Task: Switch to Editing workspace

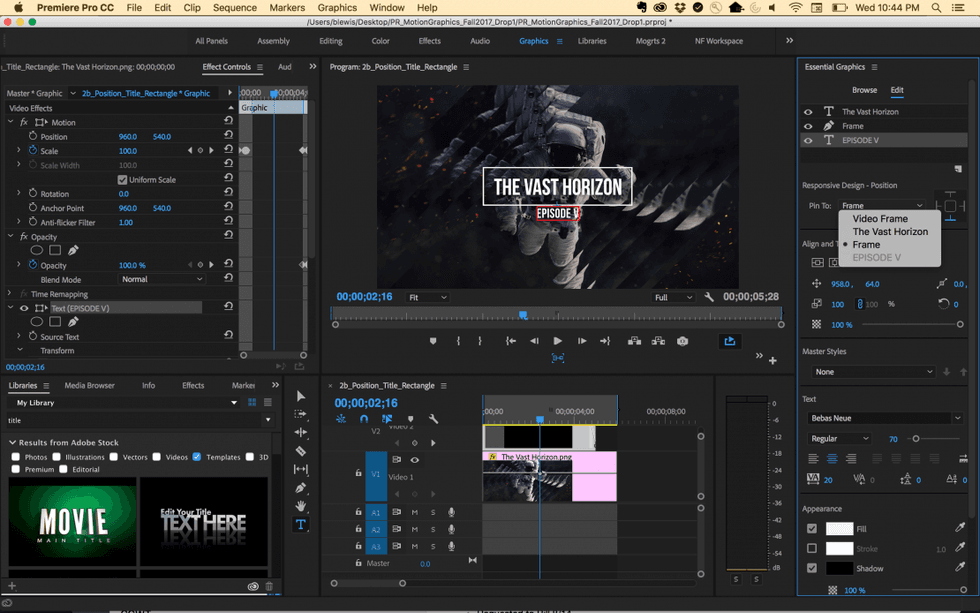Action: [x=331, y=41]
